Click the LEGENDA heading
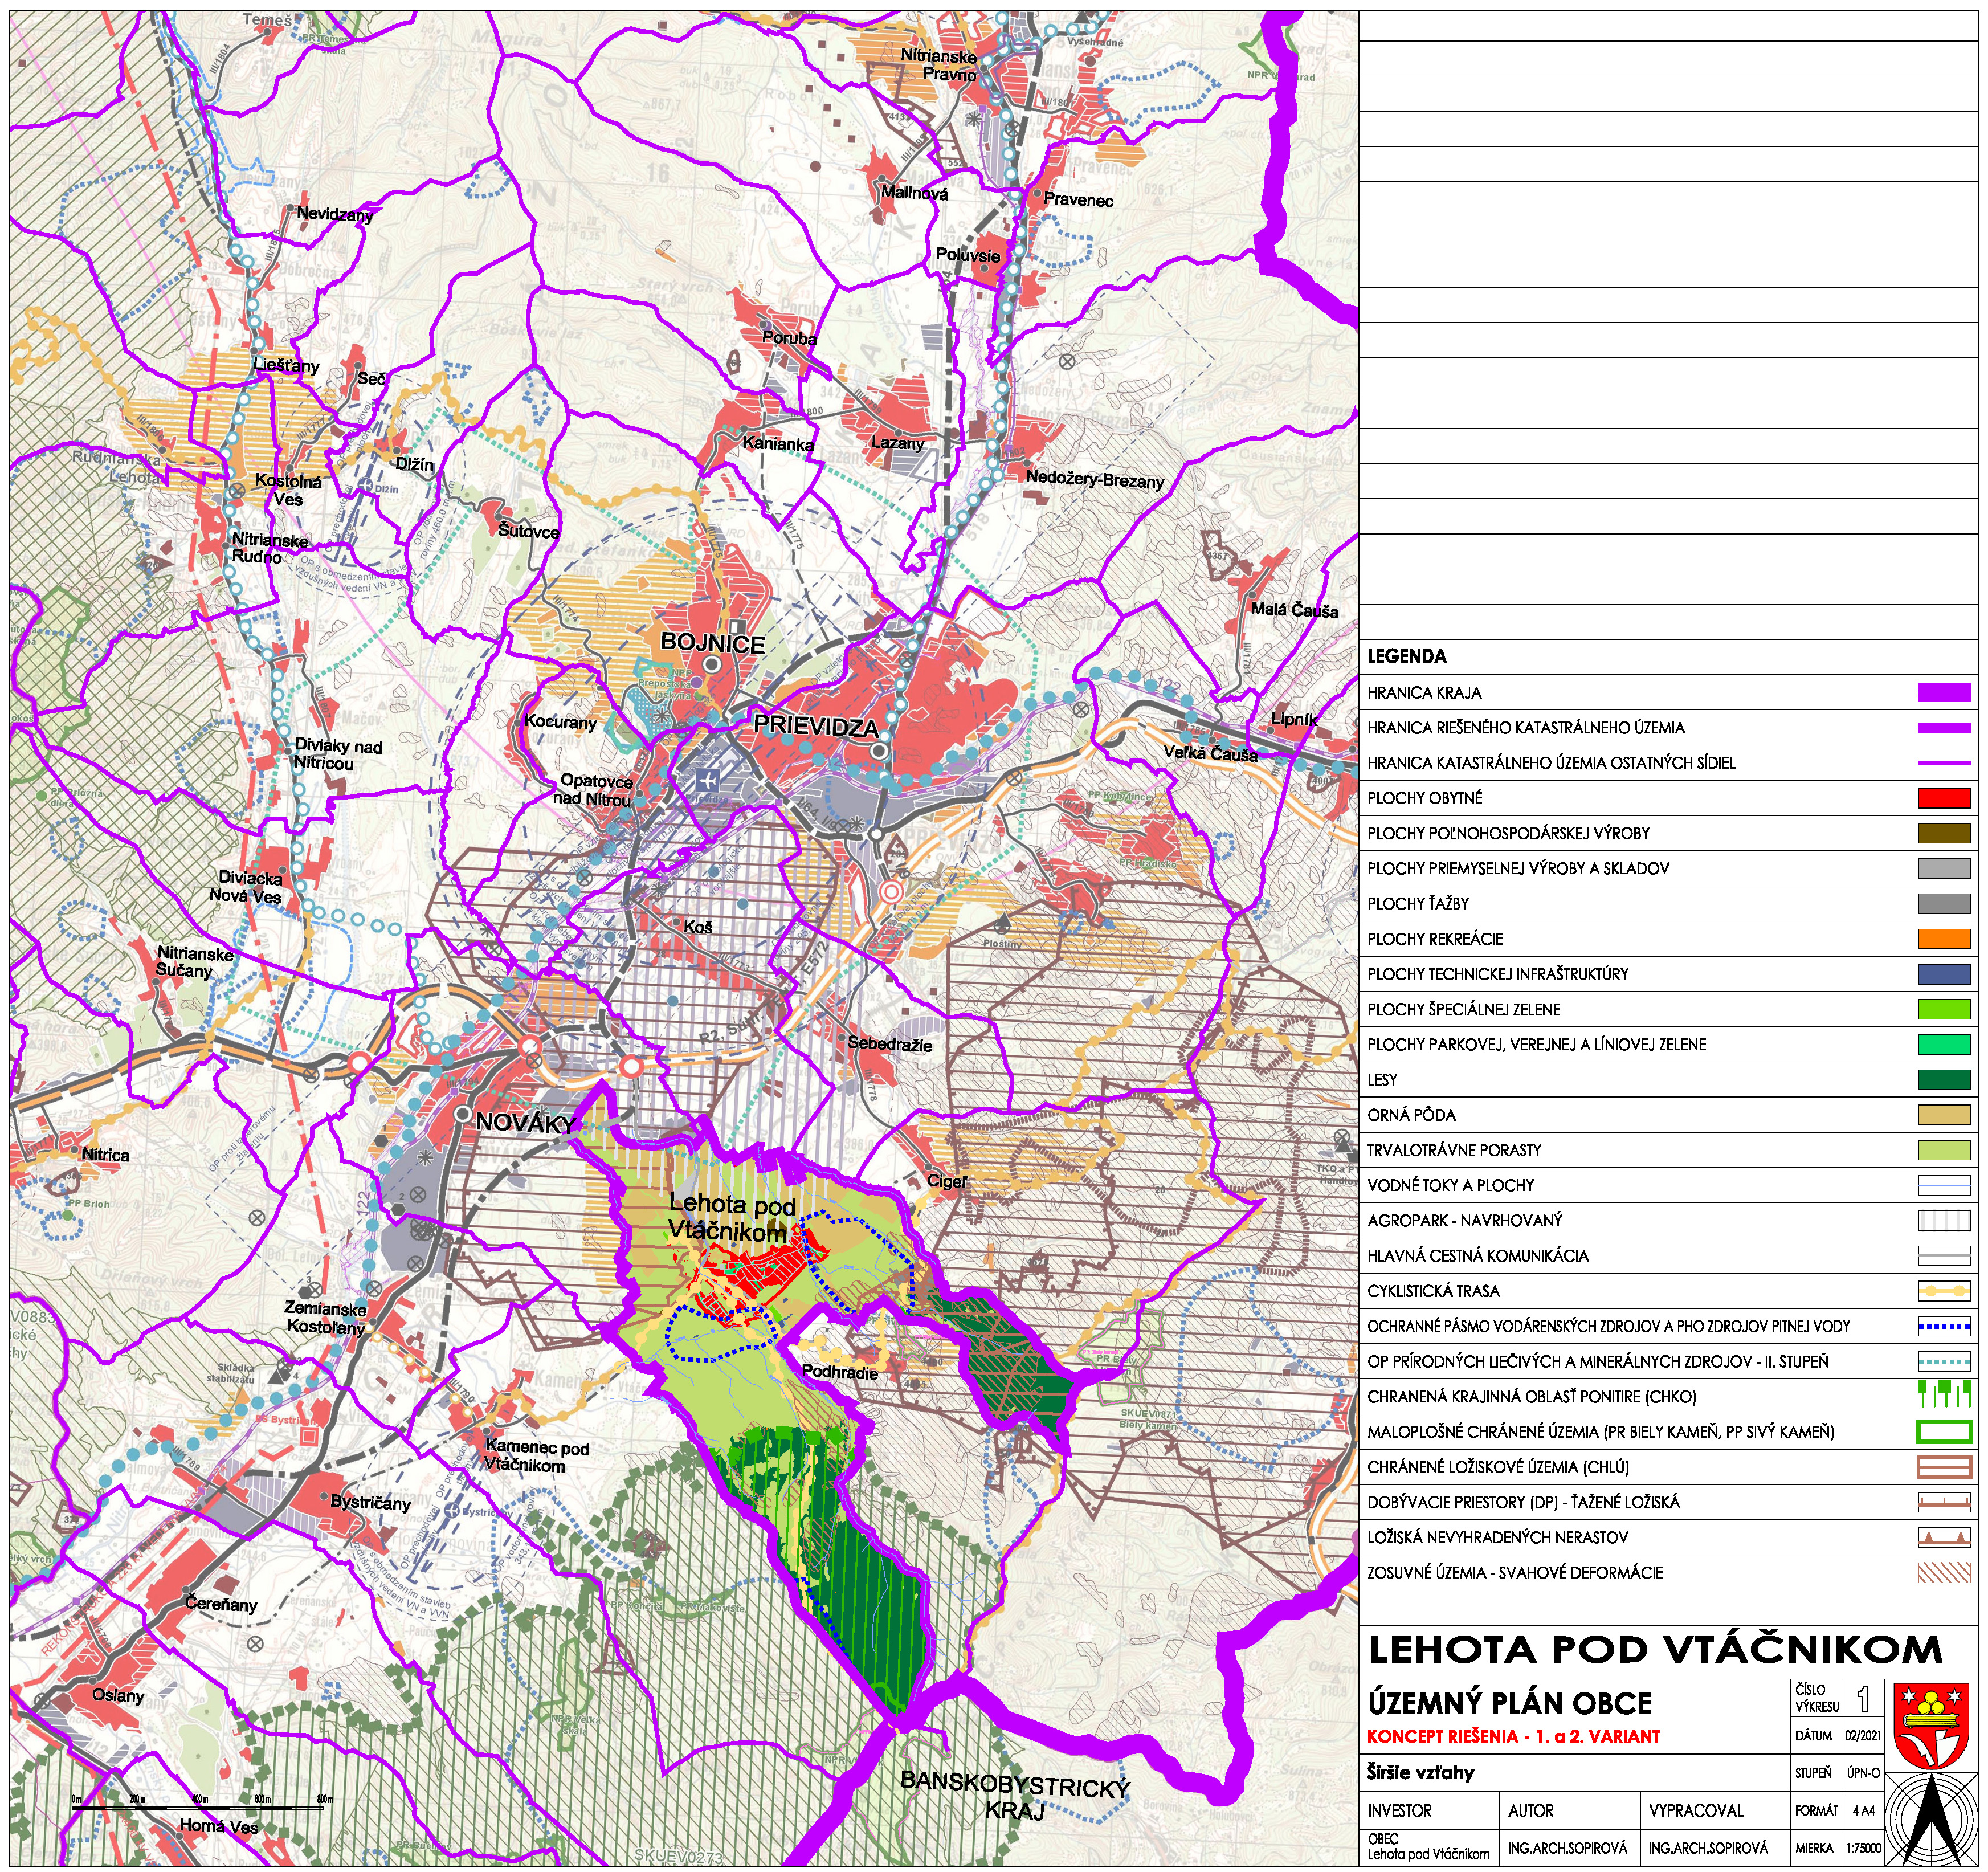Screen dimensions: 1988x1872 pyautogui.click(x=1406, y=657)
